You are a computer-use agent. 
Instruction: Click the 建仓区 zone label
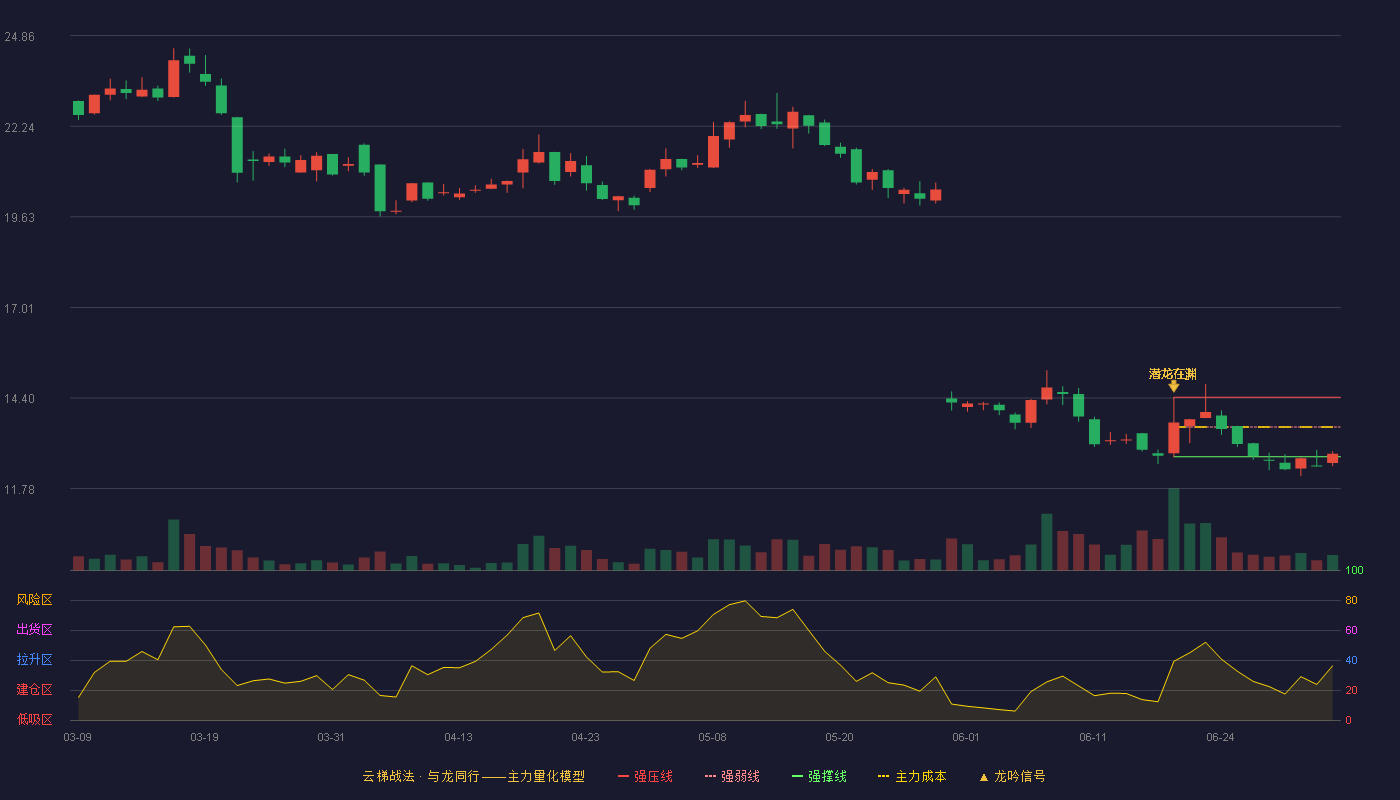tap(34, 690)
